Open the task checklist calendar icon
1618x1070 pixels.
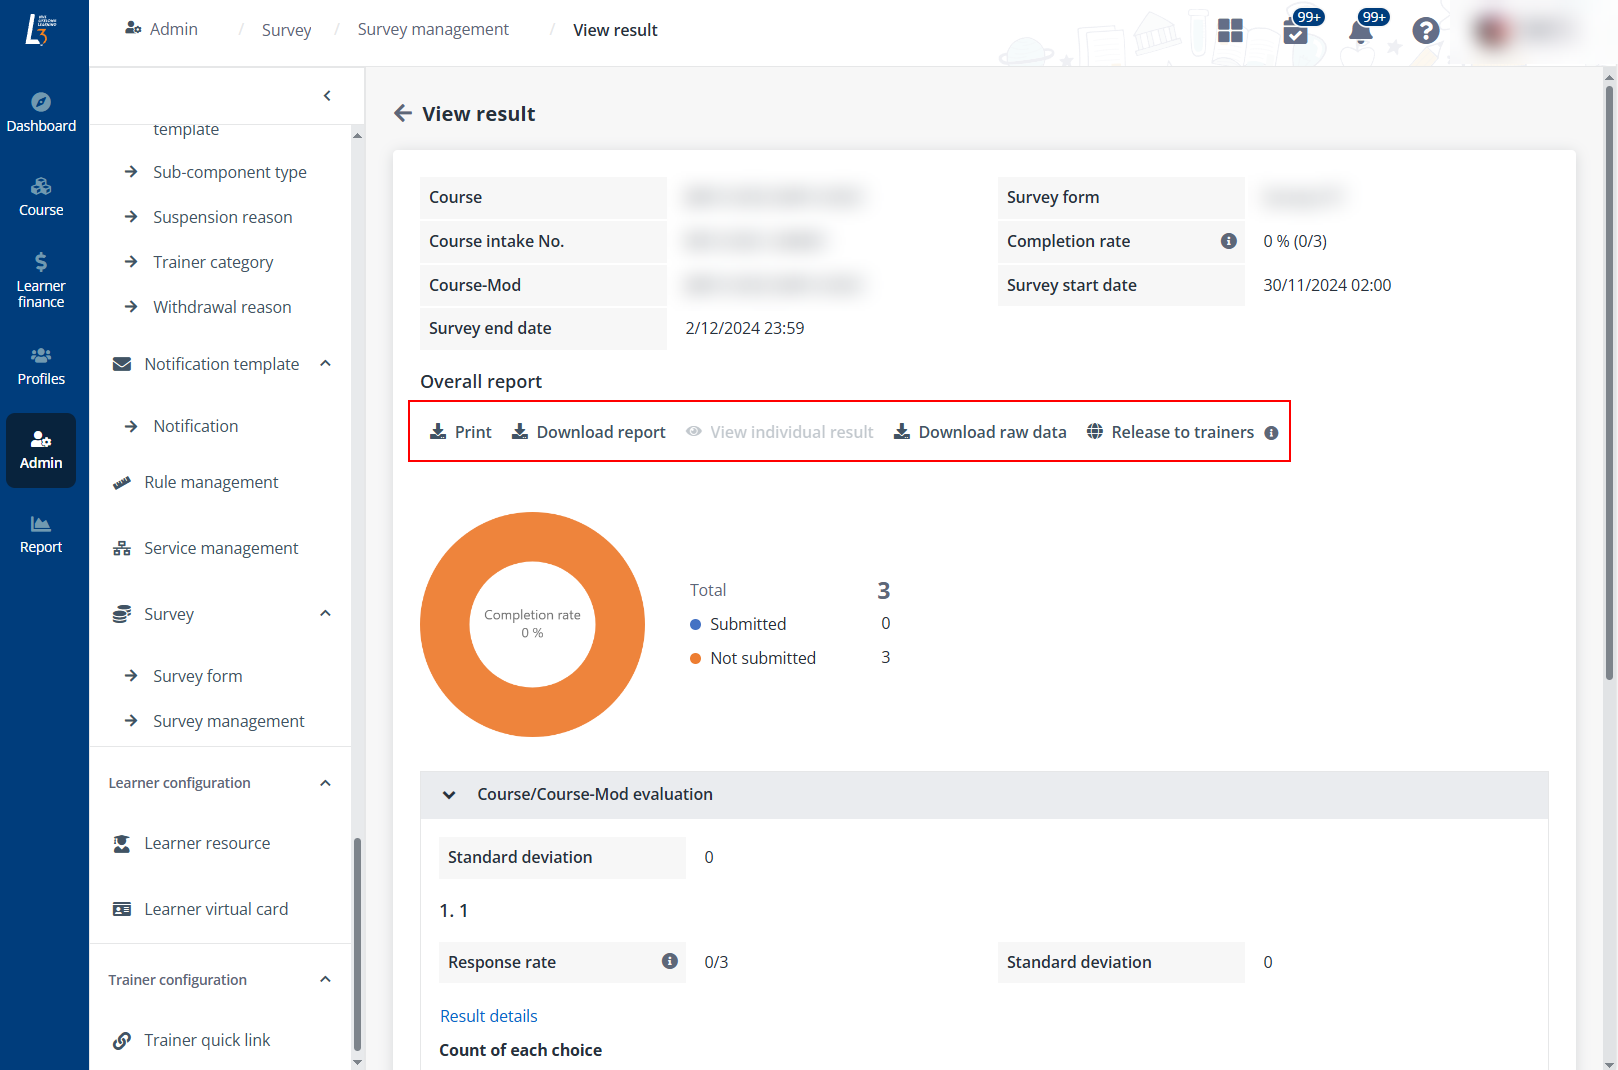coord(1295,32)
